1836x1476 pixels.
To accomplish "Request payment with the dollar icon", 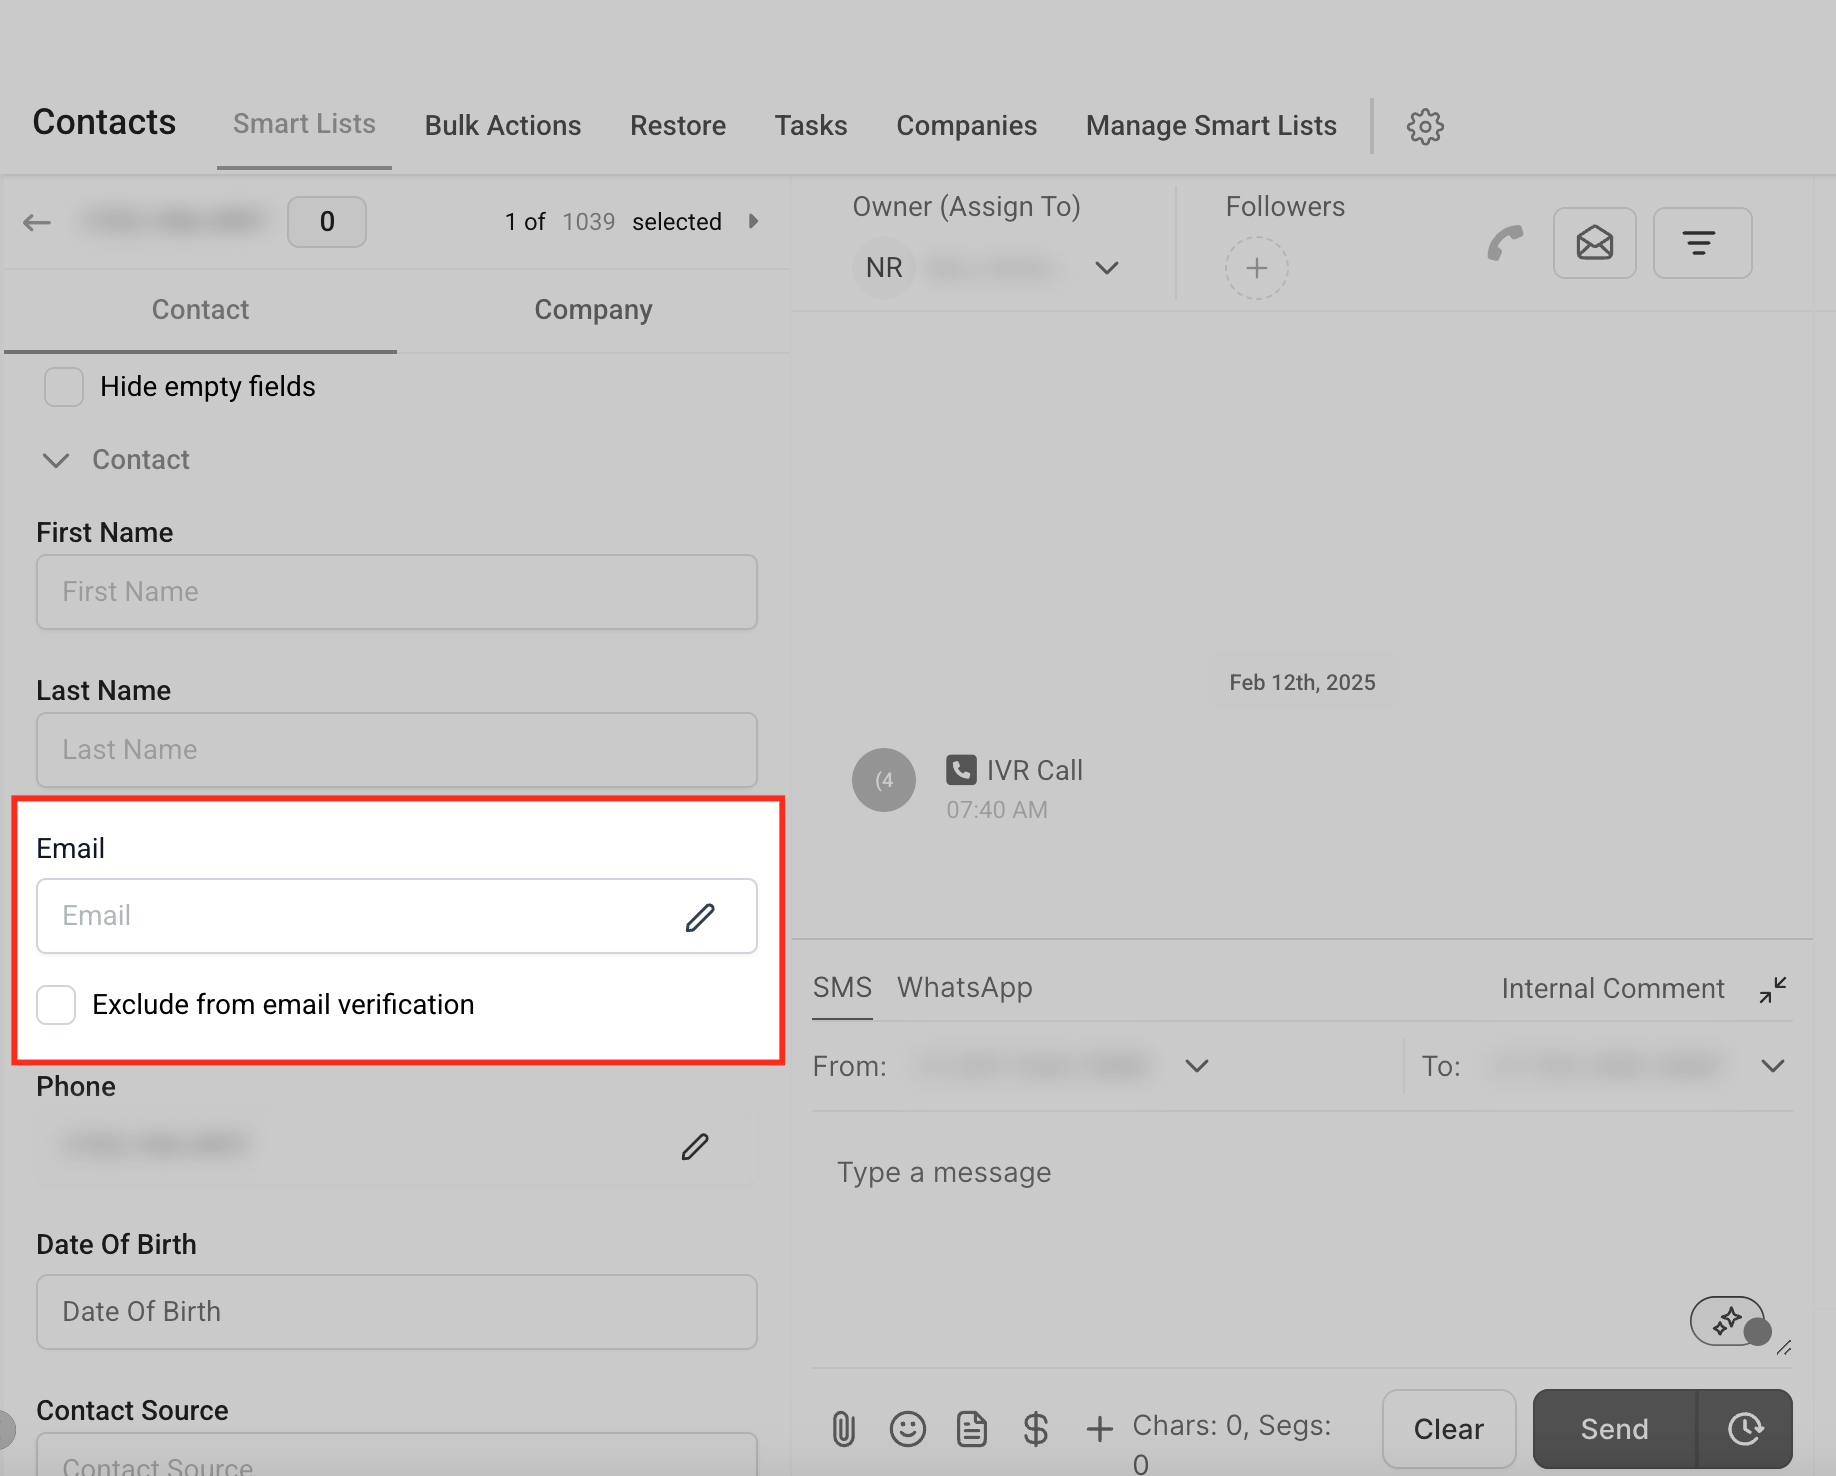I will (1036, 1429).
